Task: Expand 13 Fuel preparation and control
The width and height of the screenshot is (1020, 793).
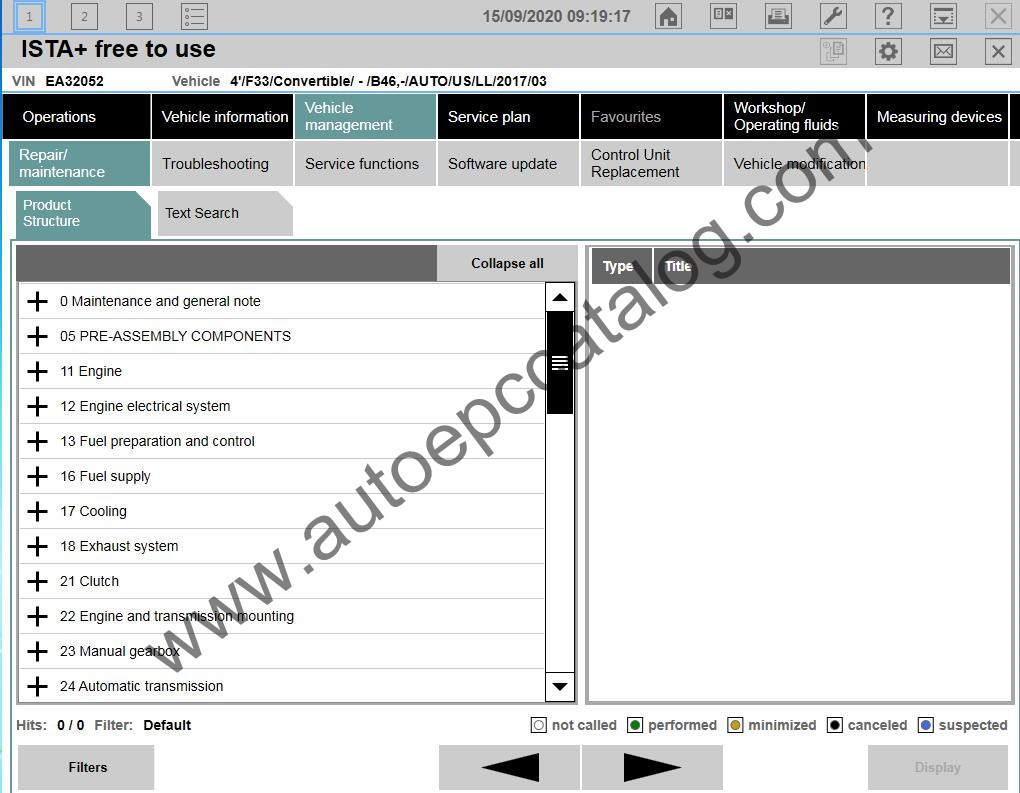Action: coord(38,441)
